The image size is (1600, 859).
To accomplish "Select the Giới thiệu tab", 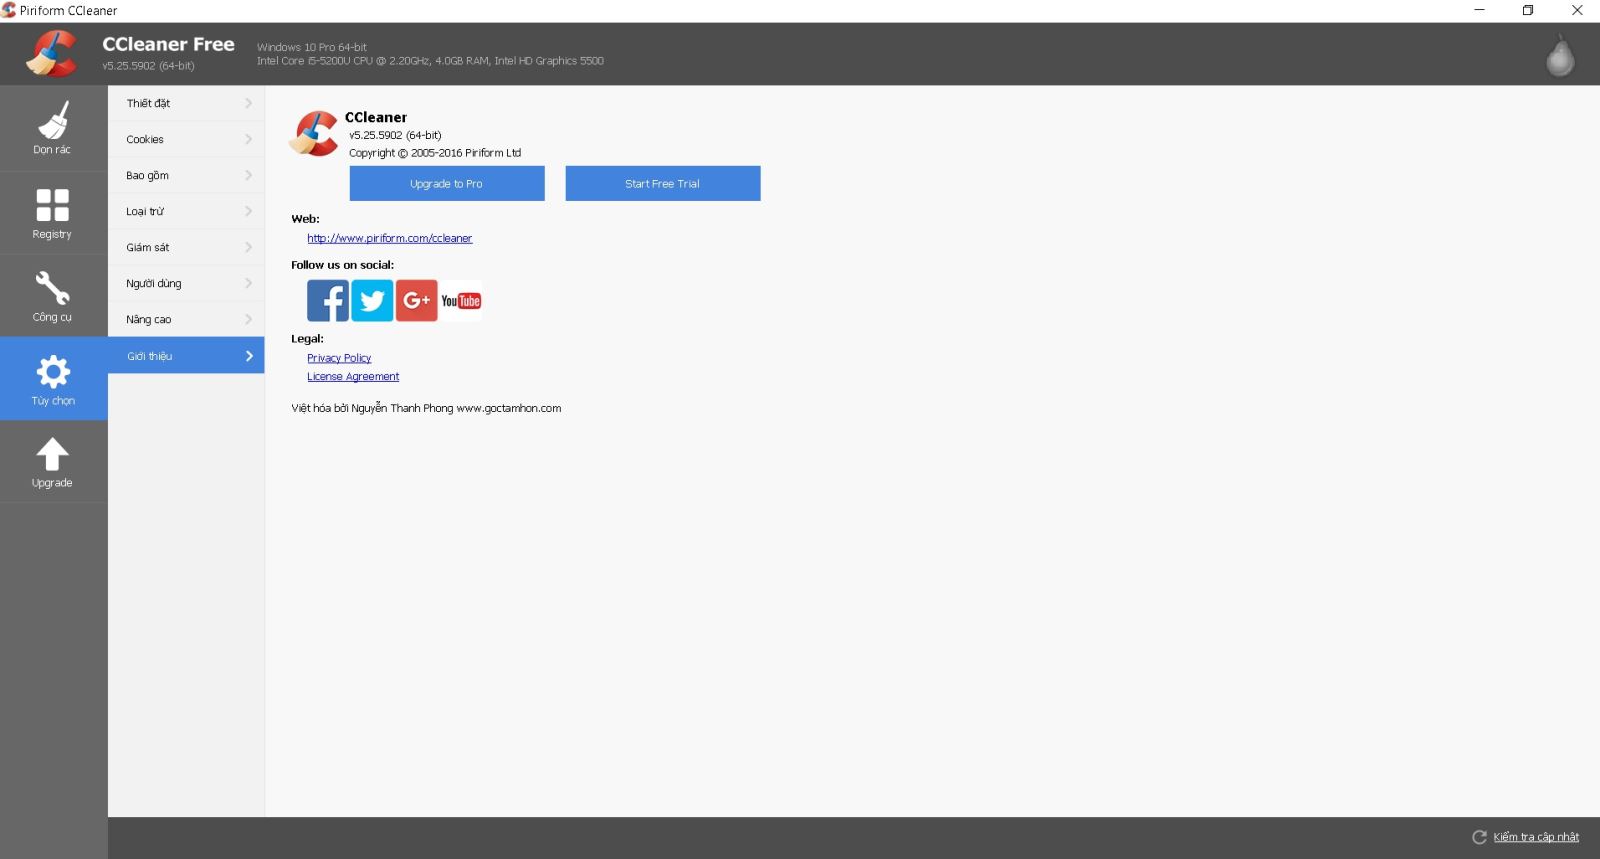I will (x=186, y=356).
